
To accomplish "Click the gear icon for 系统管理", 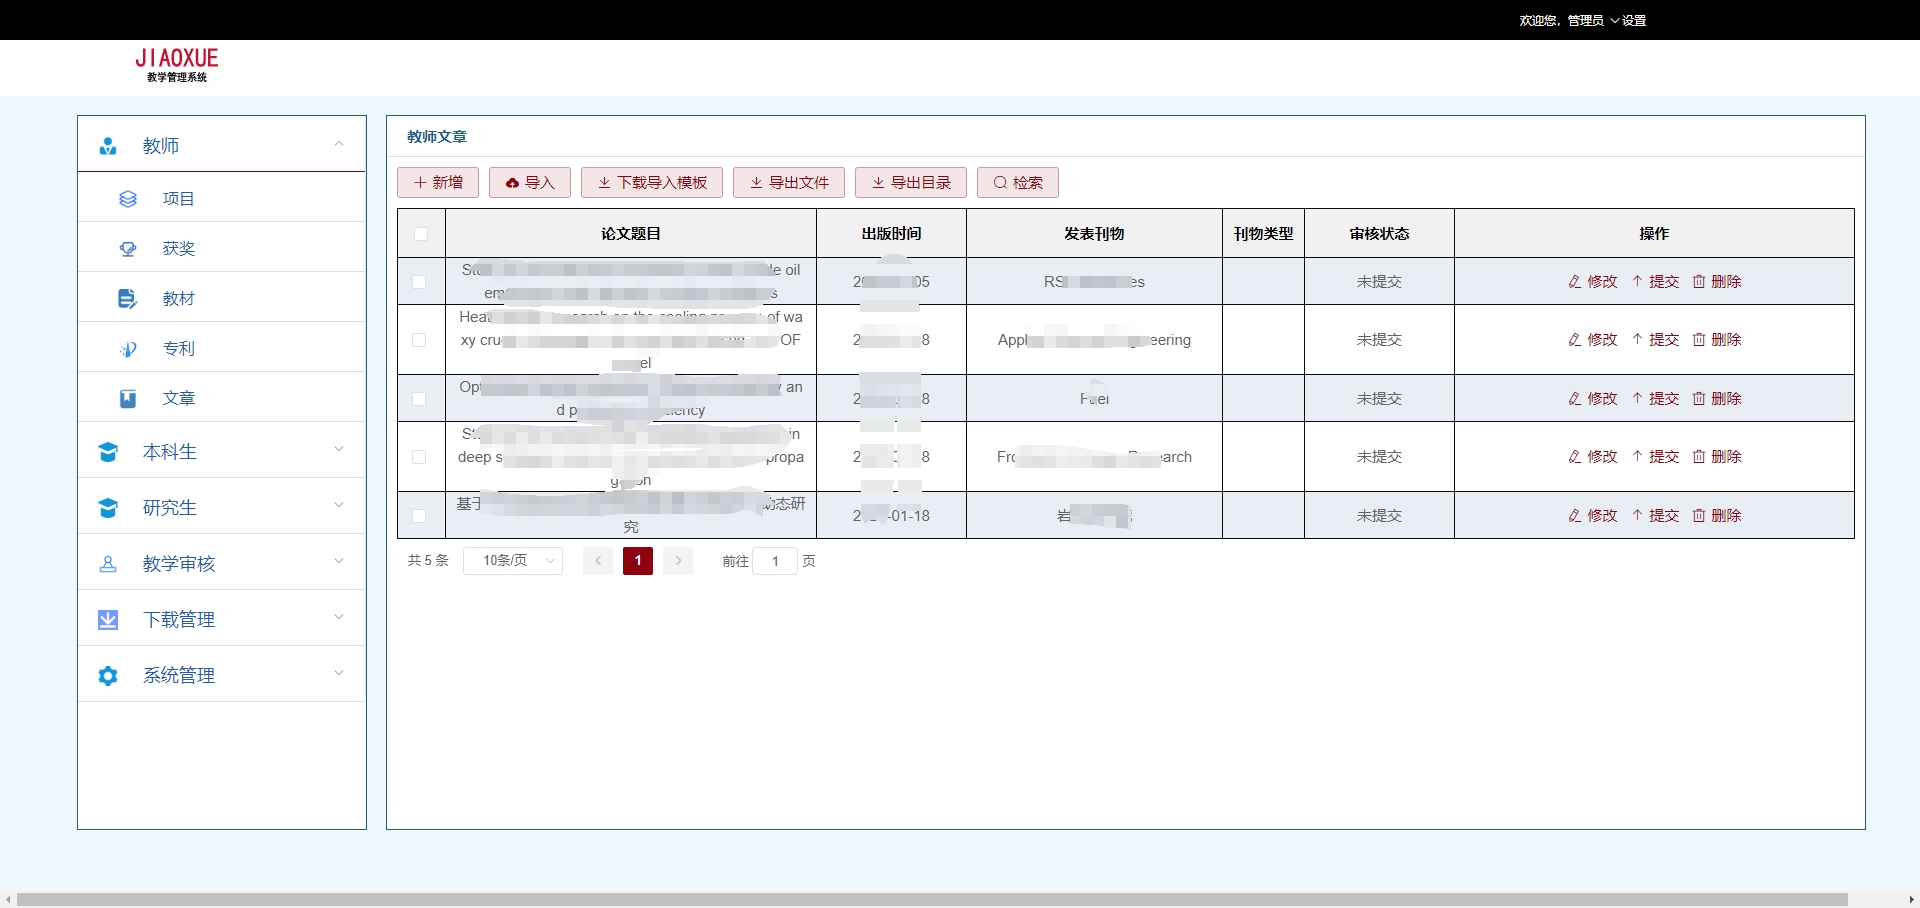I will (108, 676).
